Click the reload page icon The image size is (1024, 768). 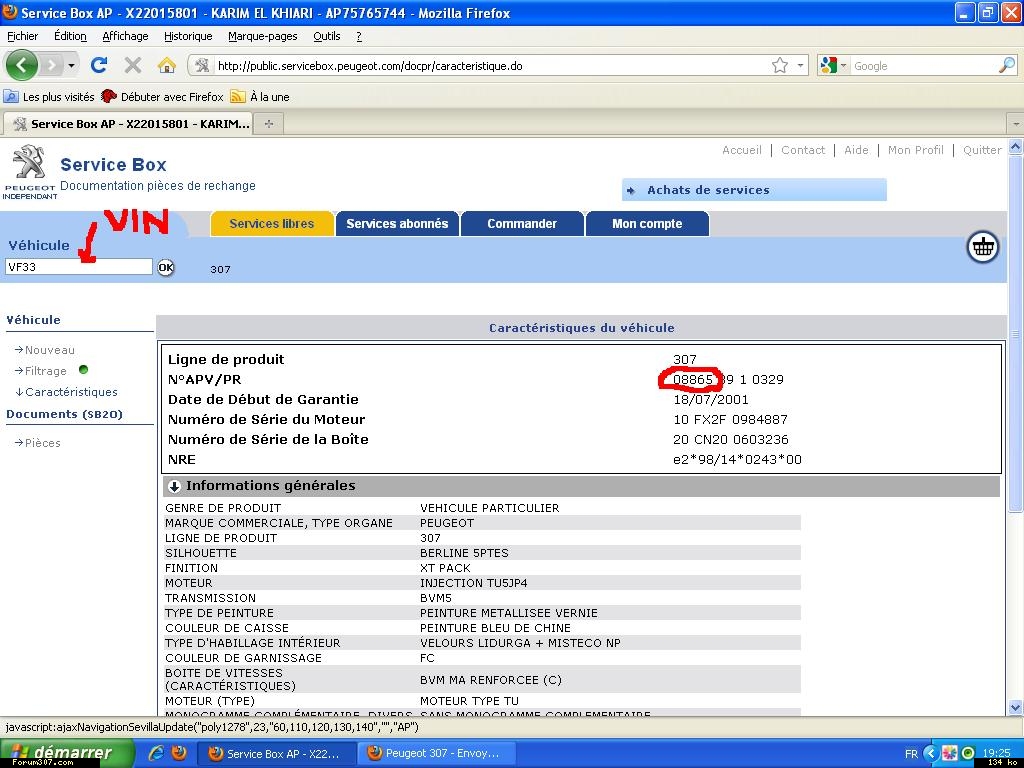point(99,65)
